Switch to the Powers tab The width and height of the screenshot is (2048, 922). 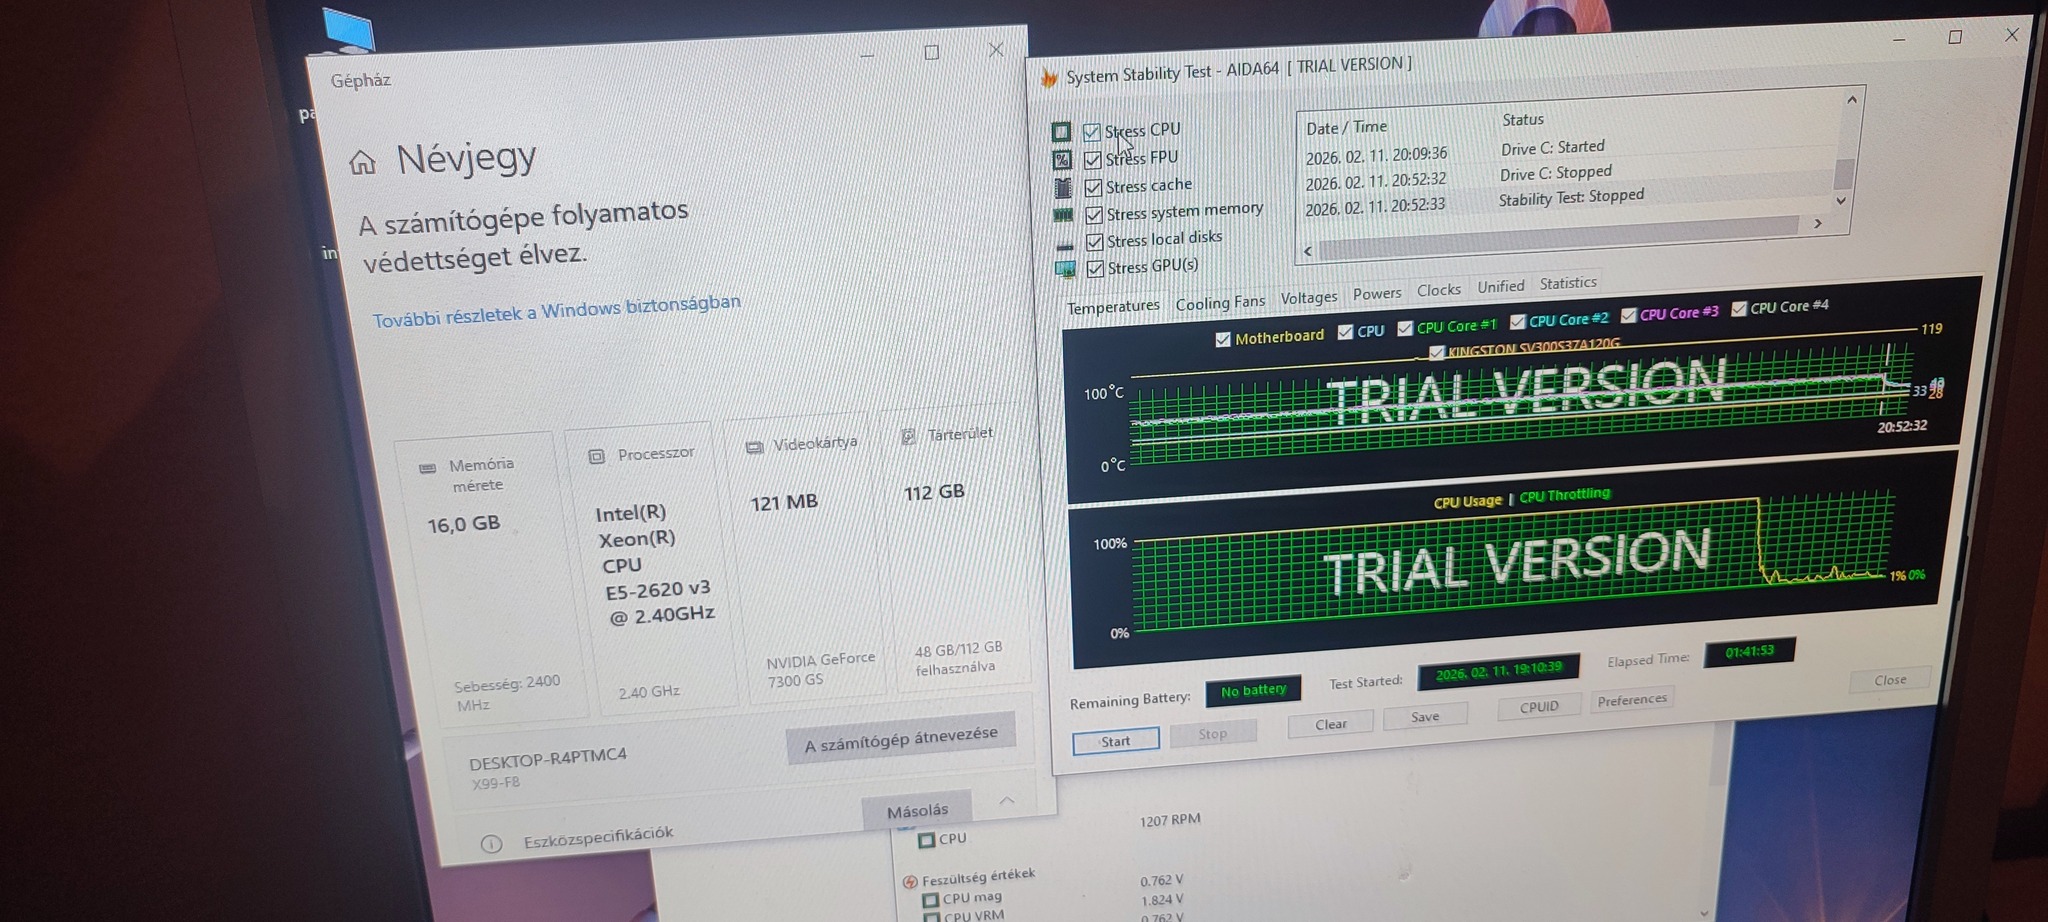click(x=1377, y=294)
